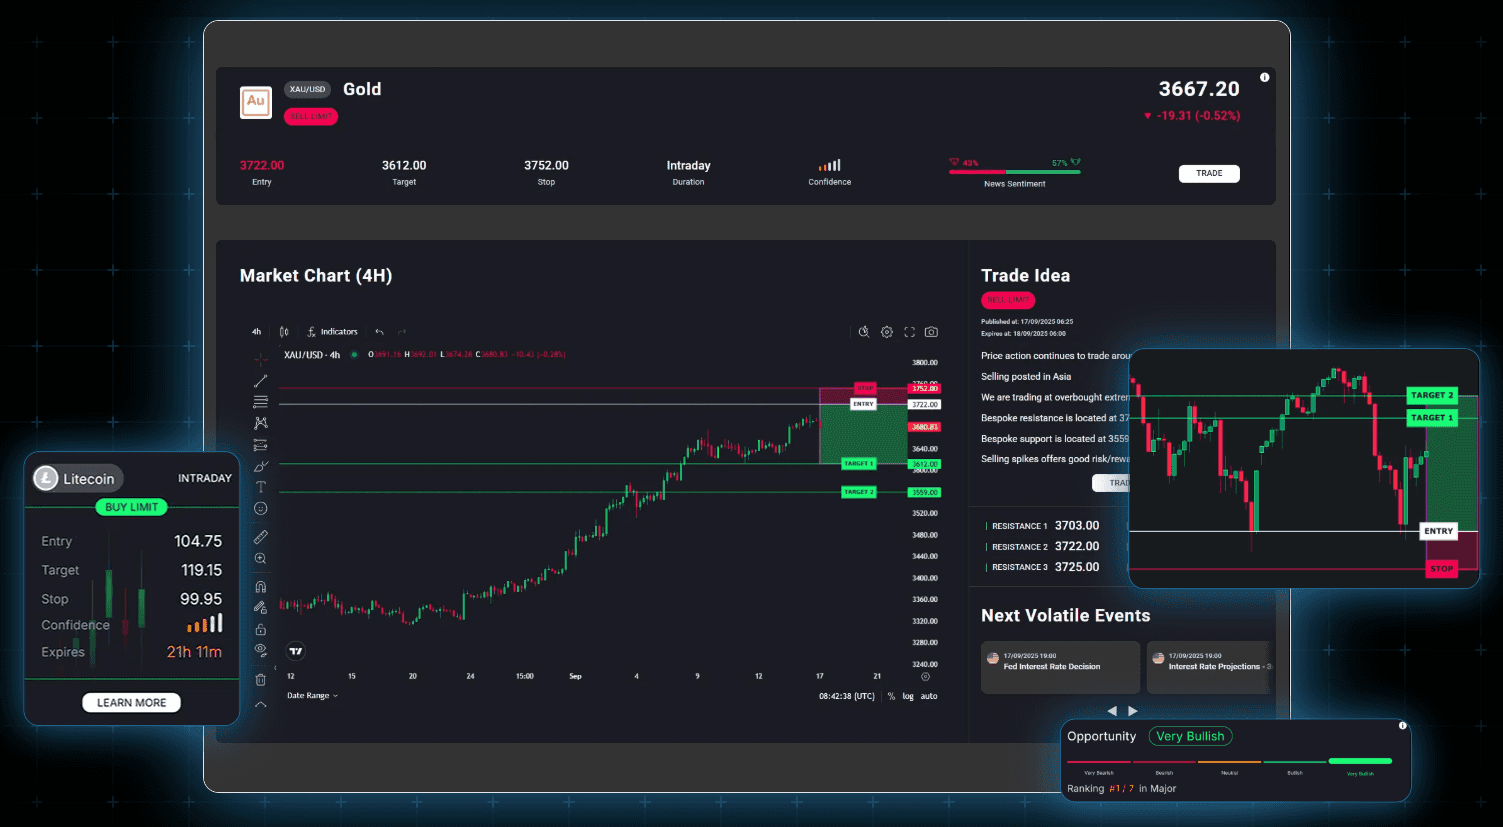Open the candlestick chart style selector
The image size is (1503, 827).
tap(285, 332)
